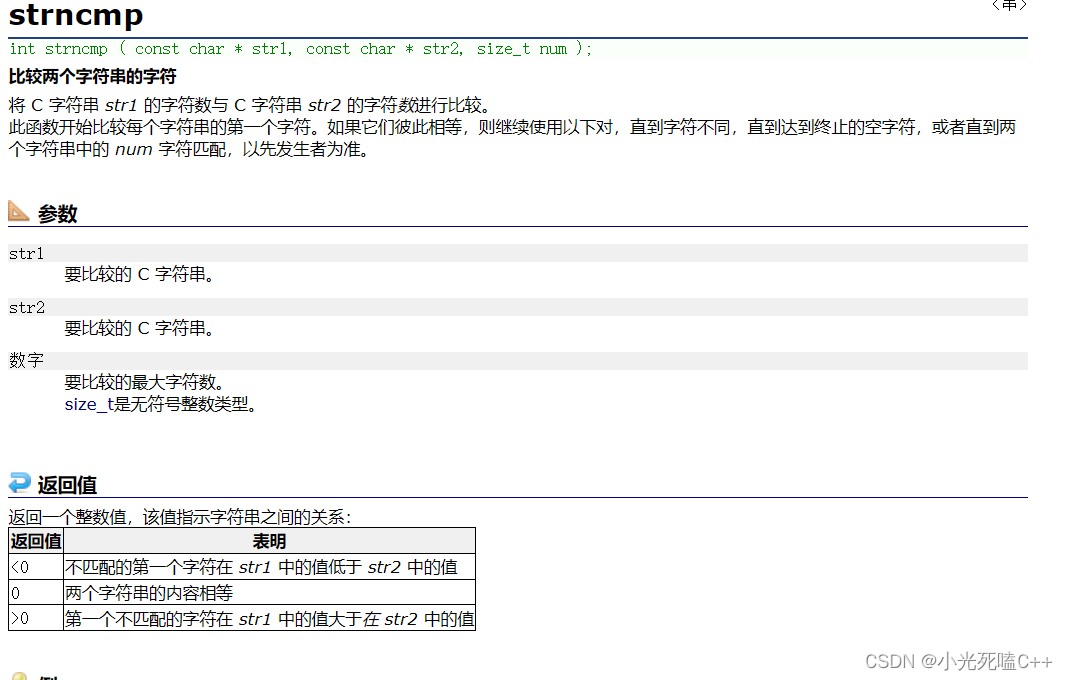This screenshot has width=1068, height=680.
Task: Click the ruler icon beside 参数 heading
Action: [20, 209]
